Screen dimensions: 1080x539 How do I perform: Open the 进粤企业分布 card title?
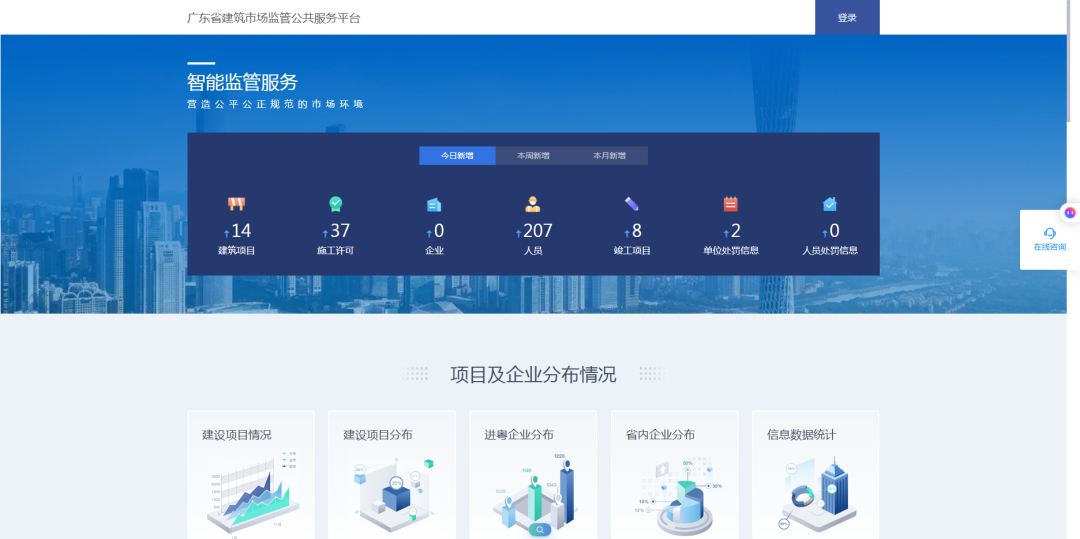click(519, 435)
